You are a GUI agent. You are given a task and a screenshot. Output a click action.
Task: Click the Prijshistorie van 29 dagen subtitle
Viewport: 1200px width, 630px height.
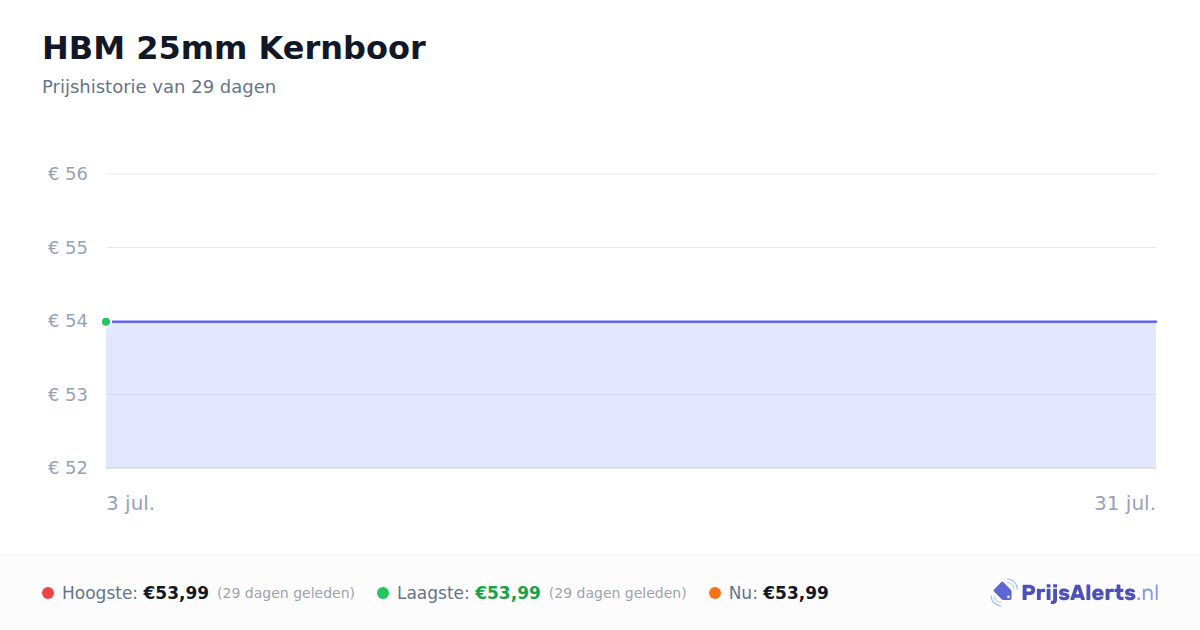pos(159,87)
